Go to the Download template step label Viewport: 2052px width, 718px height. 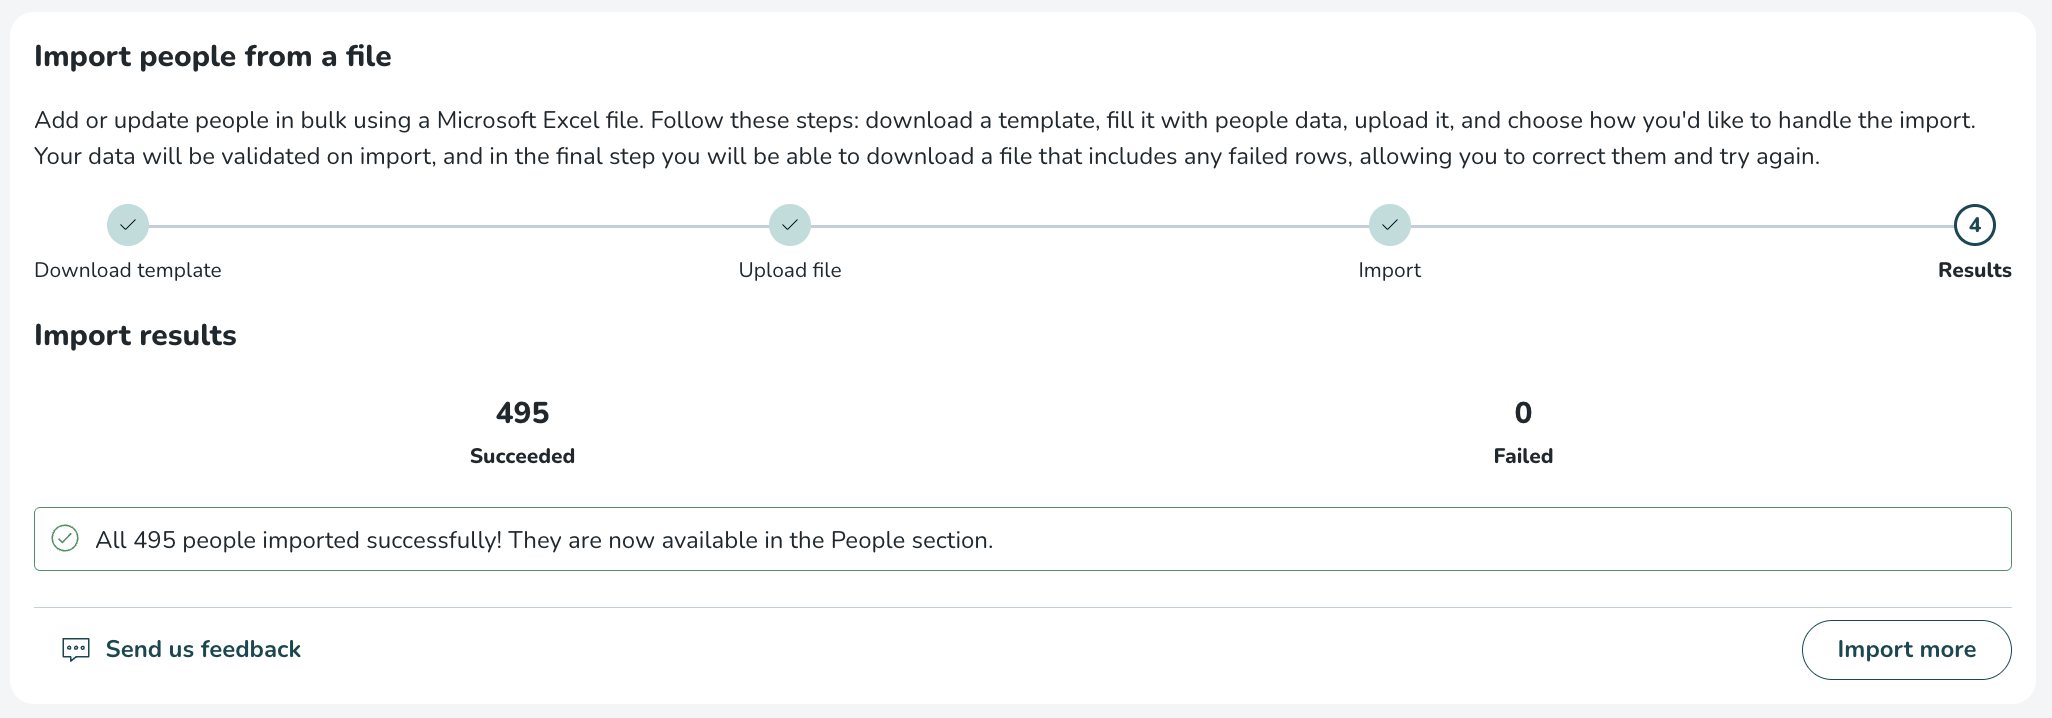coord(128,270)
